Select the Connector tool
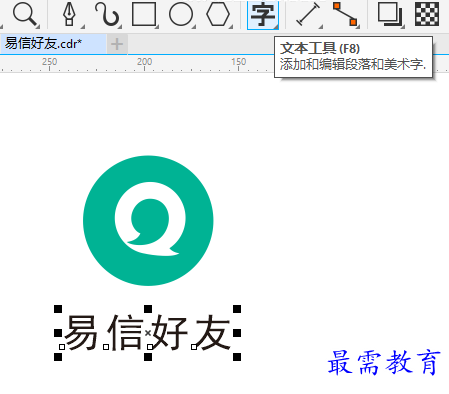Image resolution: width=449 pixels, height=394 pixels. click(x=345, y=14)
